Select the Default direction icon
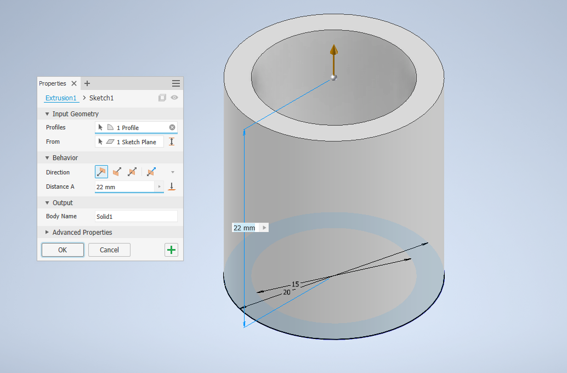The height and width of the screenshot is (373, 567). [x=101, y=172]
